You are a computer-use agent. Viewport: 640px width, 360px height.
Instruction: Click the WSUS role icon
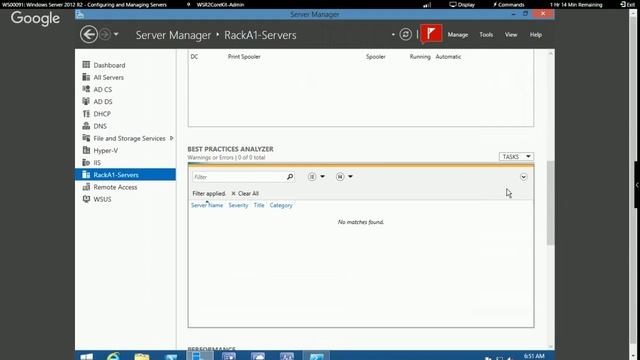[x=86, y=199]
